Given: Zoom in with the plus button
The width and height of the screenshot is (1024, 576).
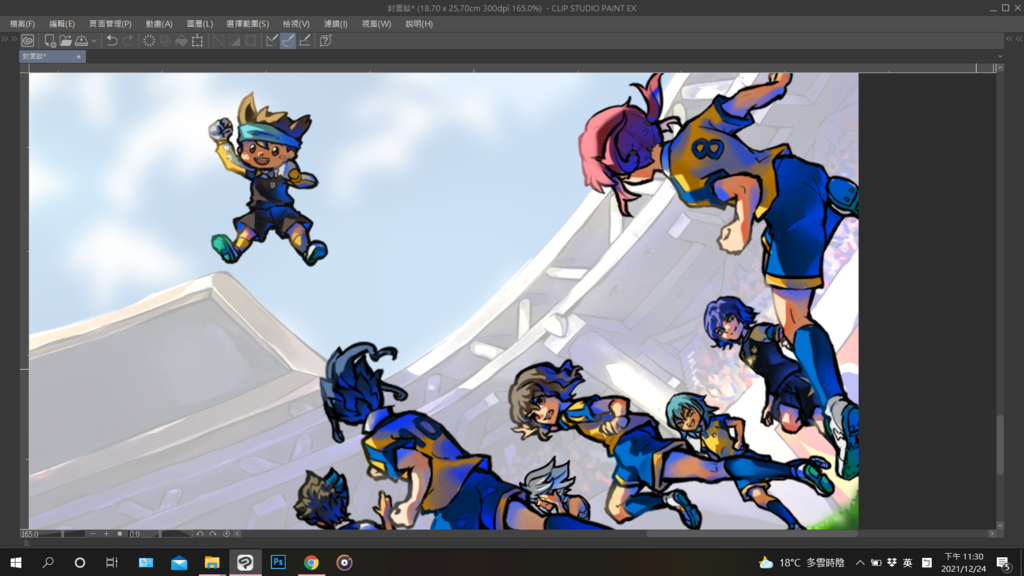Looking at the screenshot, I should point(106,534).
